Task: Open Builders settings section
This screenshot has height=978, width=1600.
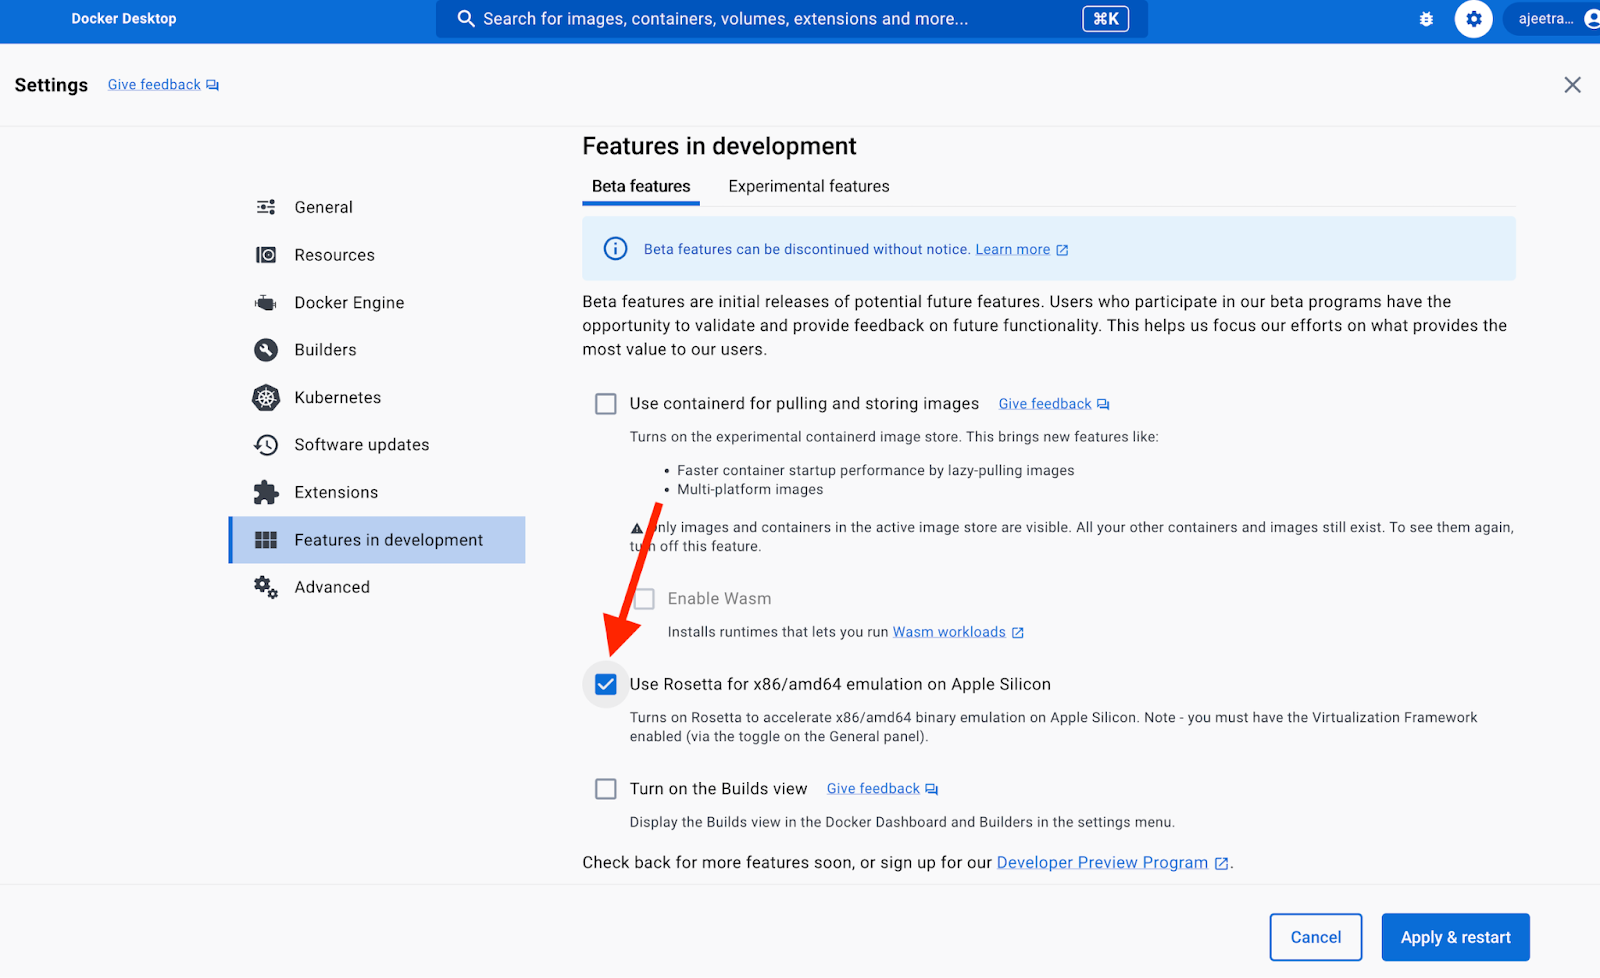Action: click(x=377, y=350)
